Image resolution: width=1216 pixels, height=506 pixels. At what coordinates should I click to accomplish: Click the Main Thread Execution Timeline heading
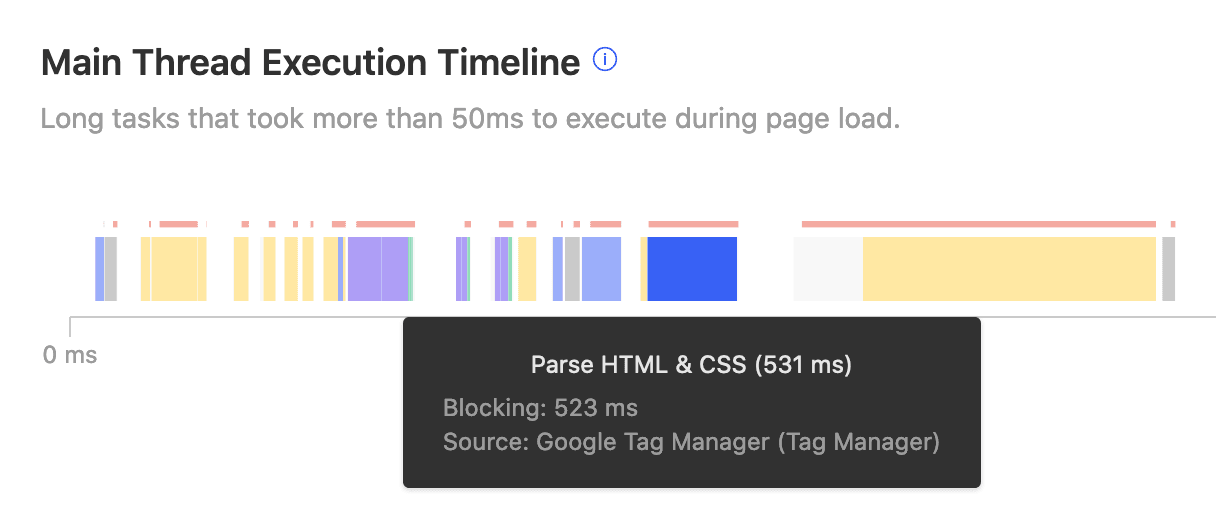coord(310,63)
